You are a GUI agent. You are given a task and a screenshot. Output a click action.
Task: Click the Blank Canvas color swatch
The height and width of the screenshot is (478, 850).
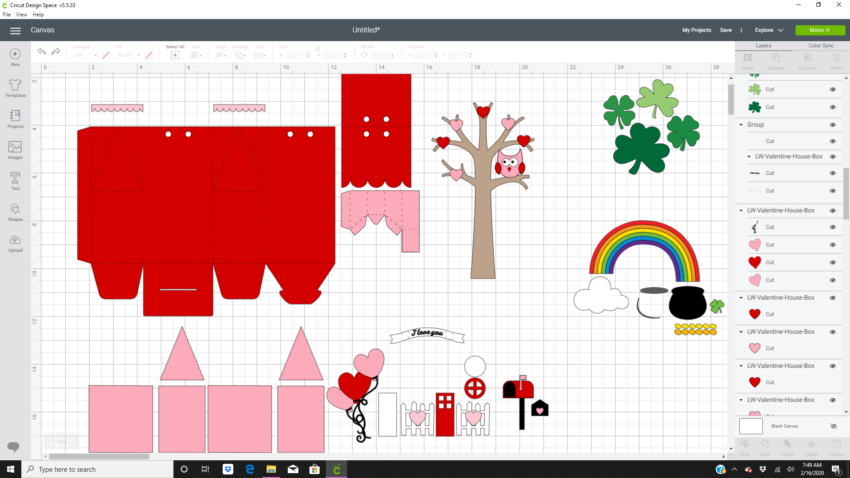751,426
